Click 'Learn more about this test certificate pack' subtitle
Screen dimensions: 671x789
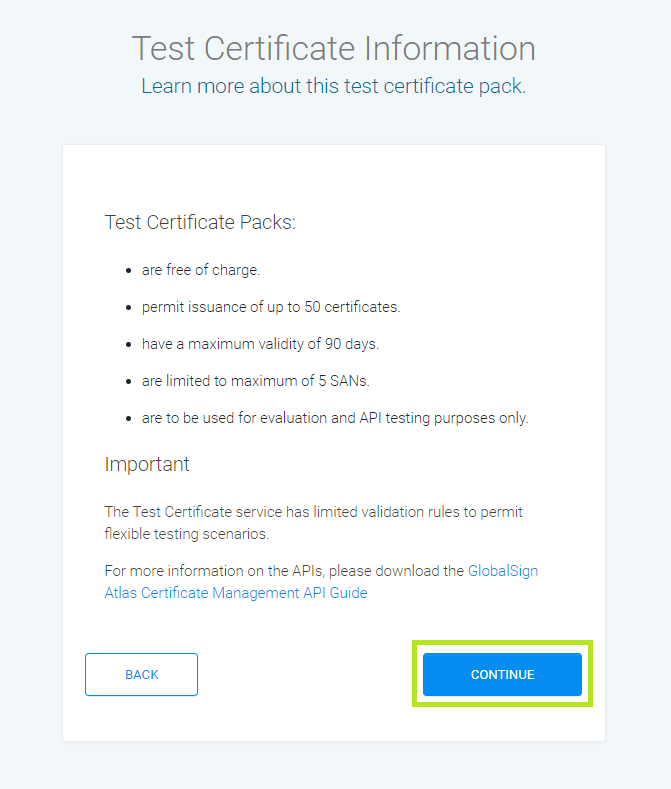point(333,86)
